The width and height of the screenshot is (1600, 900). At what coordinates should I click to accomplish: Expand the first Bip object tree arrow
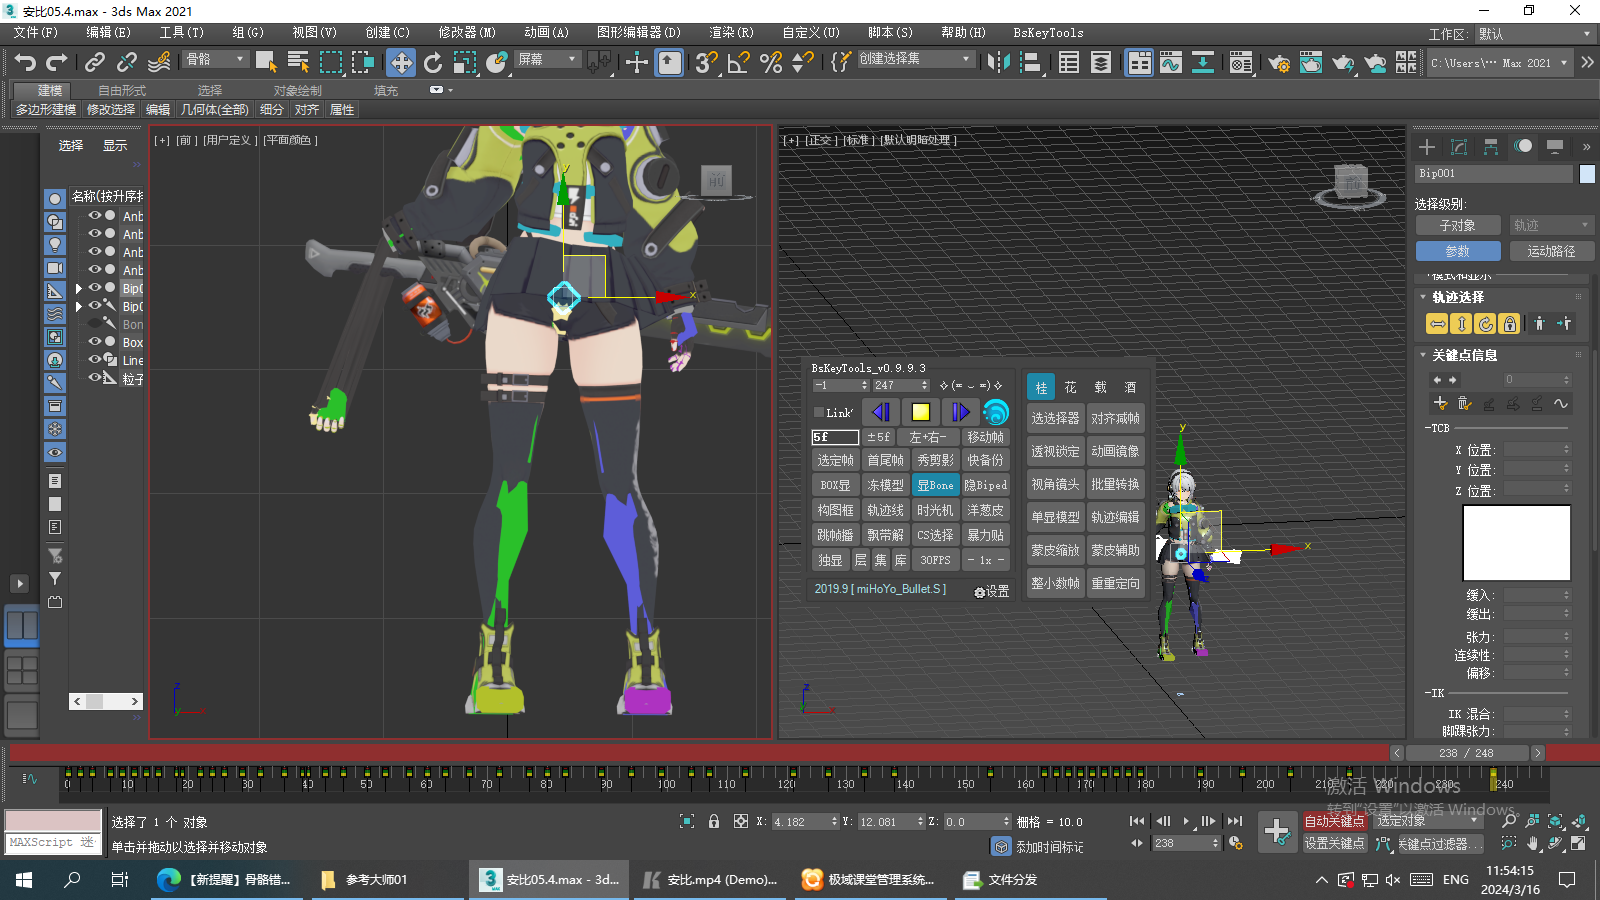(79, 288)
